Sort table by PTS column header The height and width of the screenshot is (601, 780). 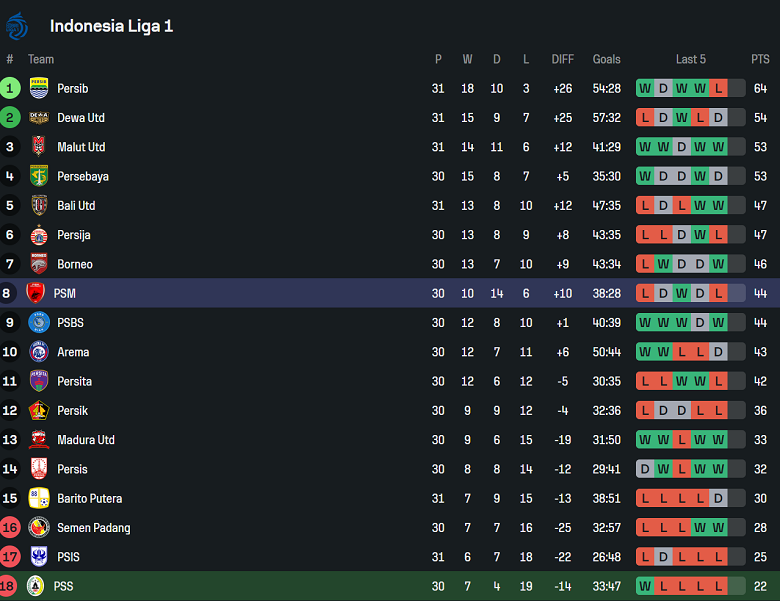point(760,59)
